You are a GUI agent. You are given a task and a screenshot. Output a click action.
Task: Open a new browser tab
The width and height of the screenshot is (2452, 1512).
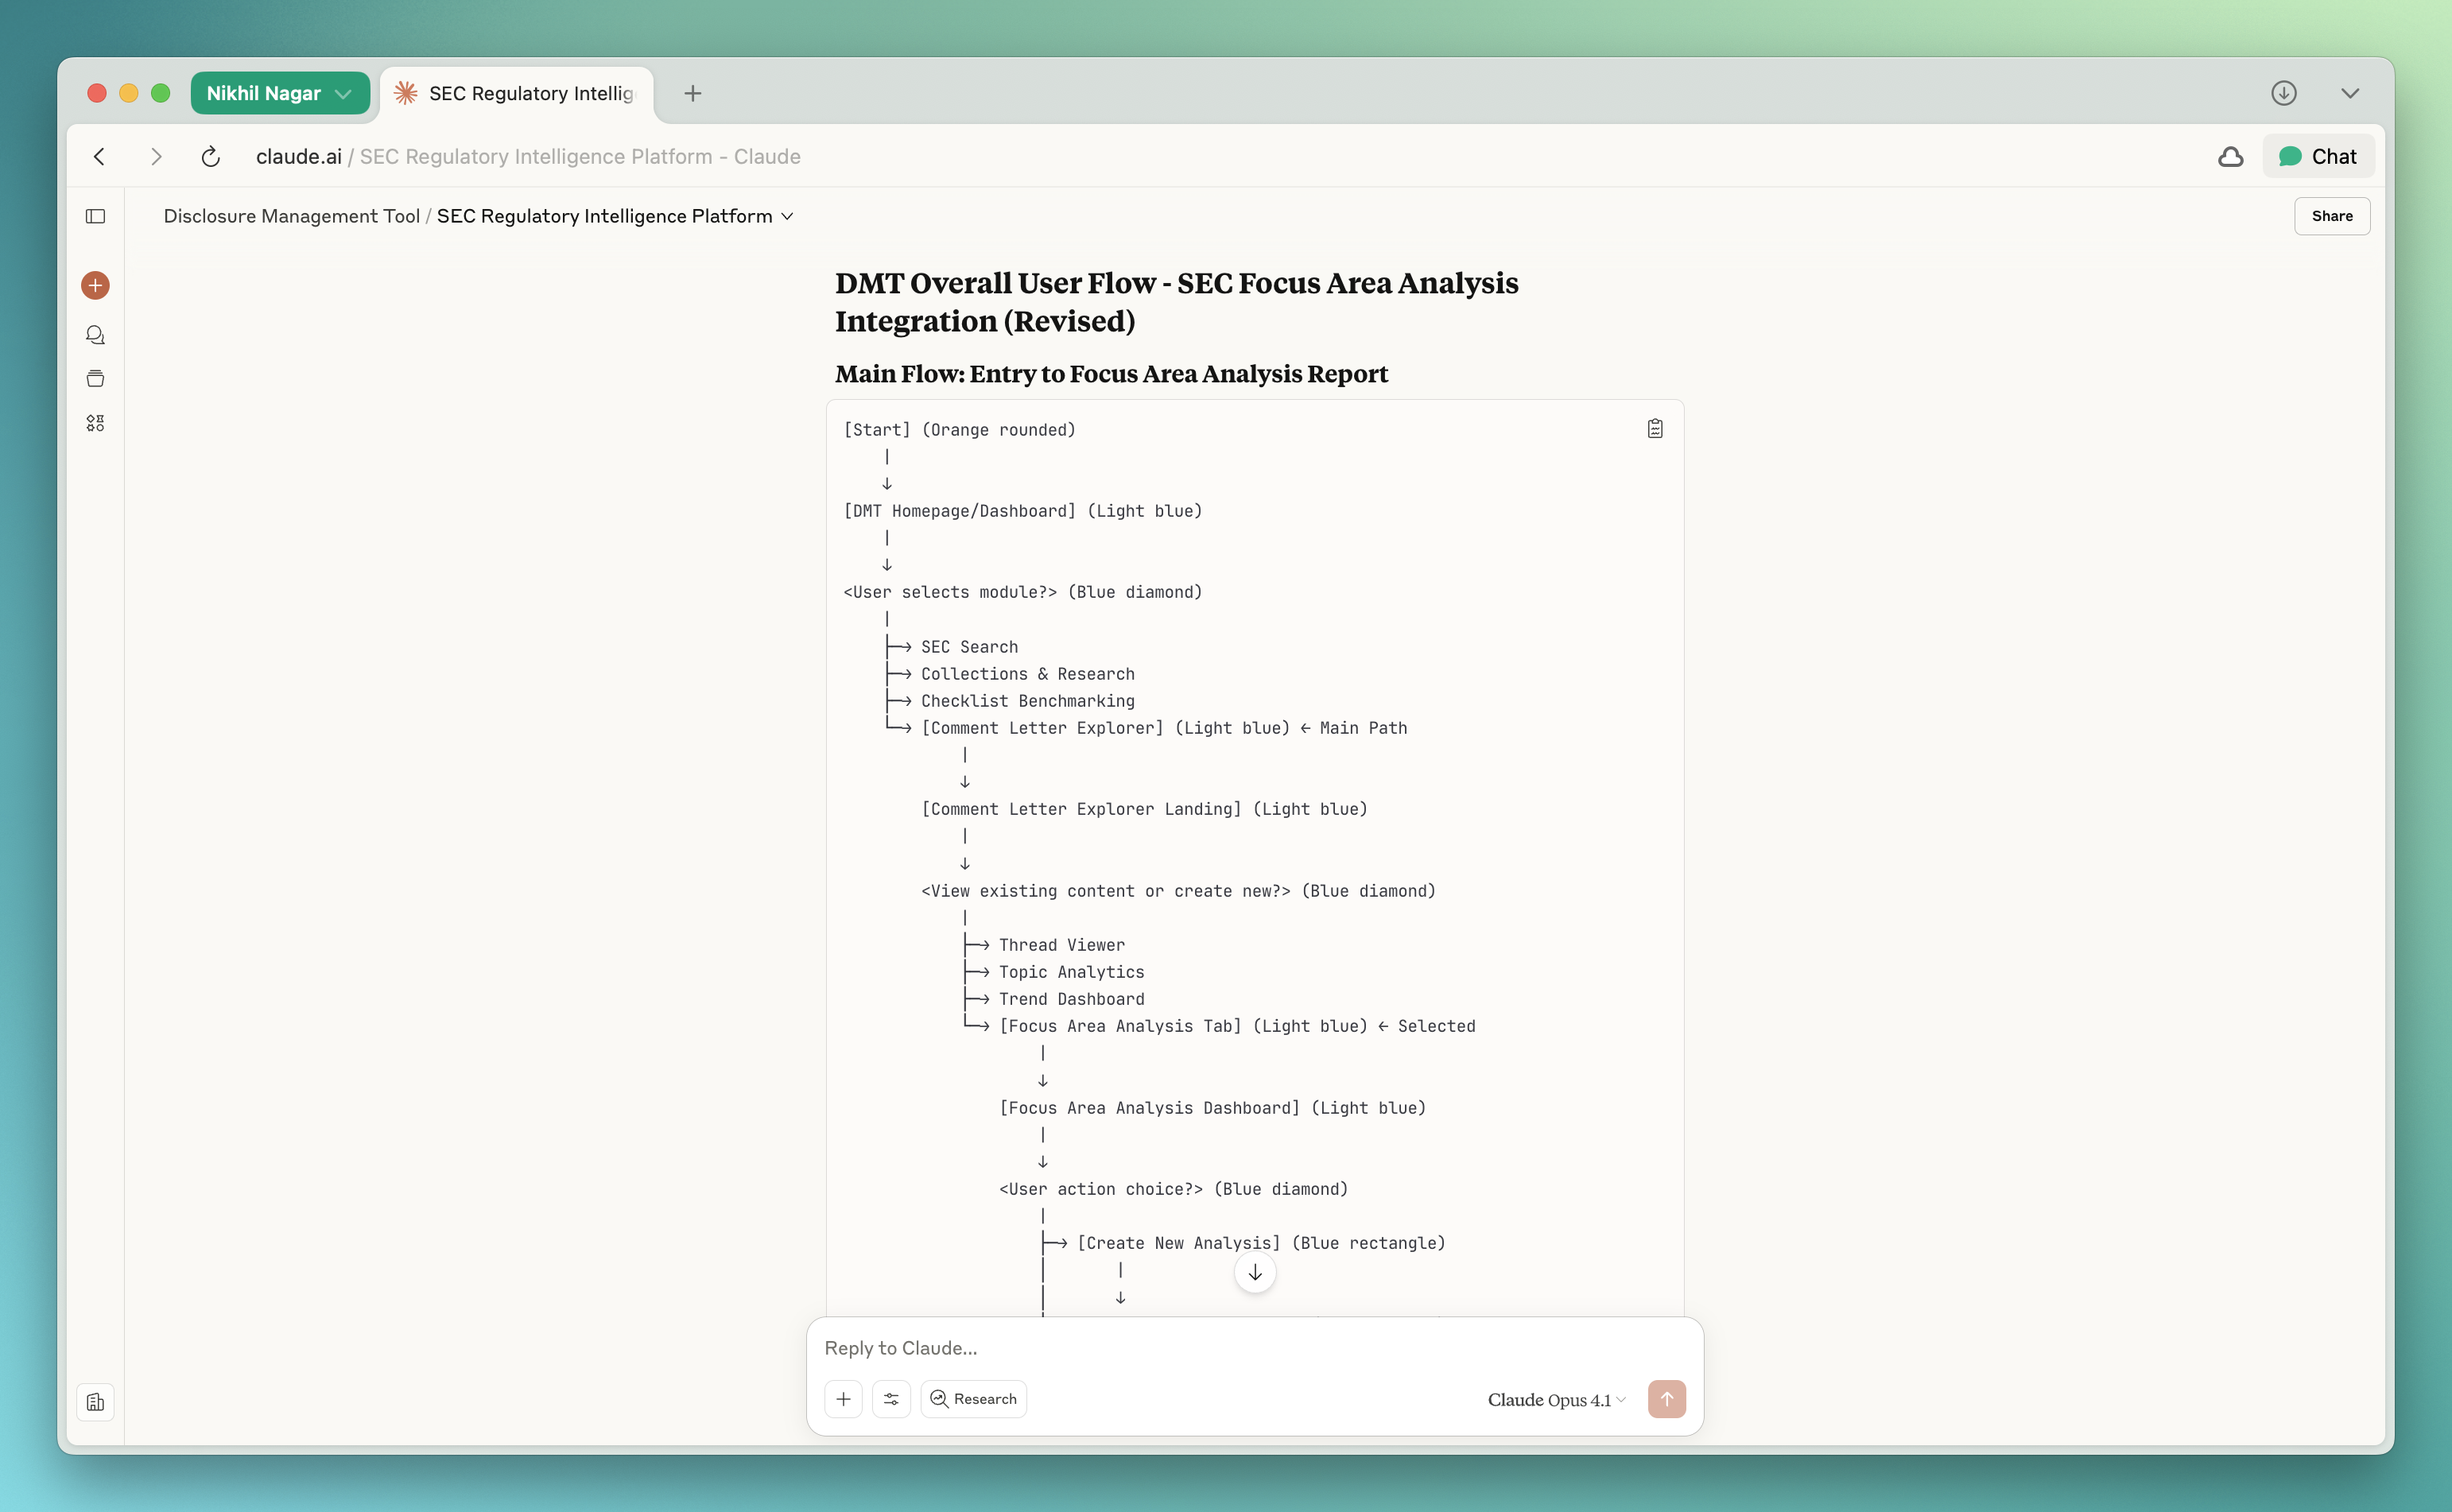tap(692, 93)
